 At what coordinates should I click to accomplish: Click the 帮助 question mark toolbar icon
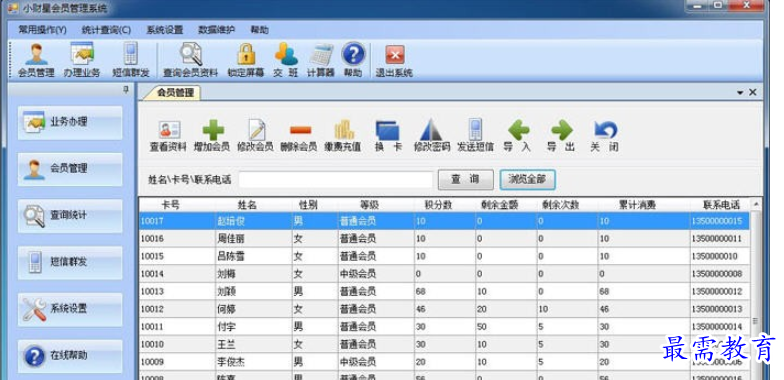[353, 60]
